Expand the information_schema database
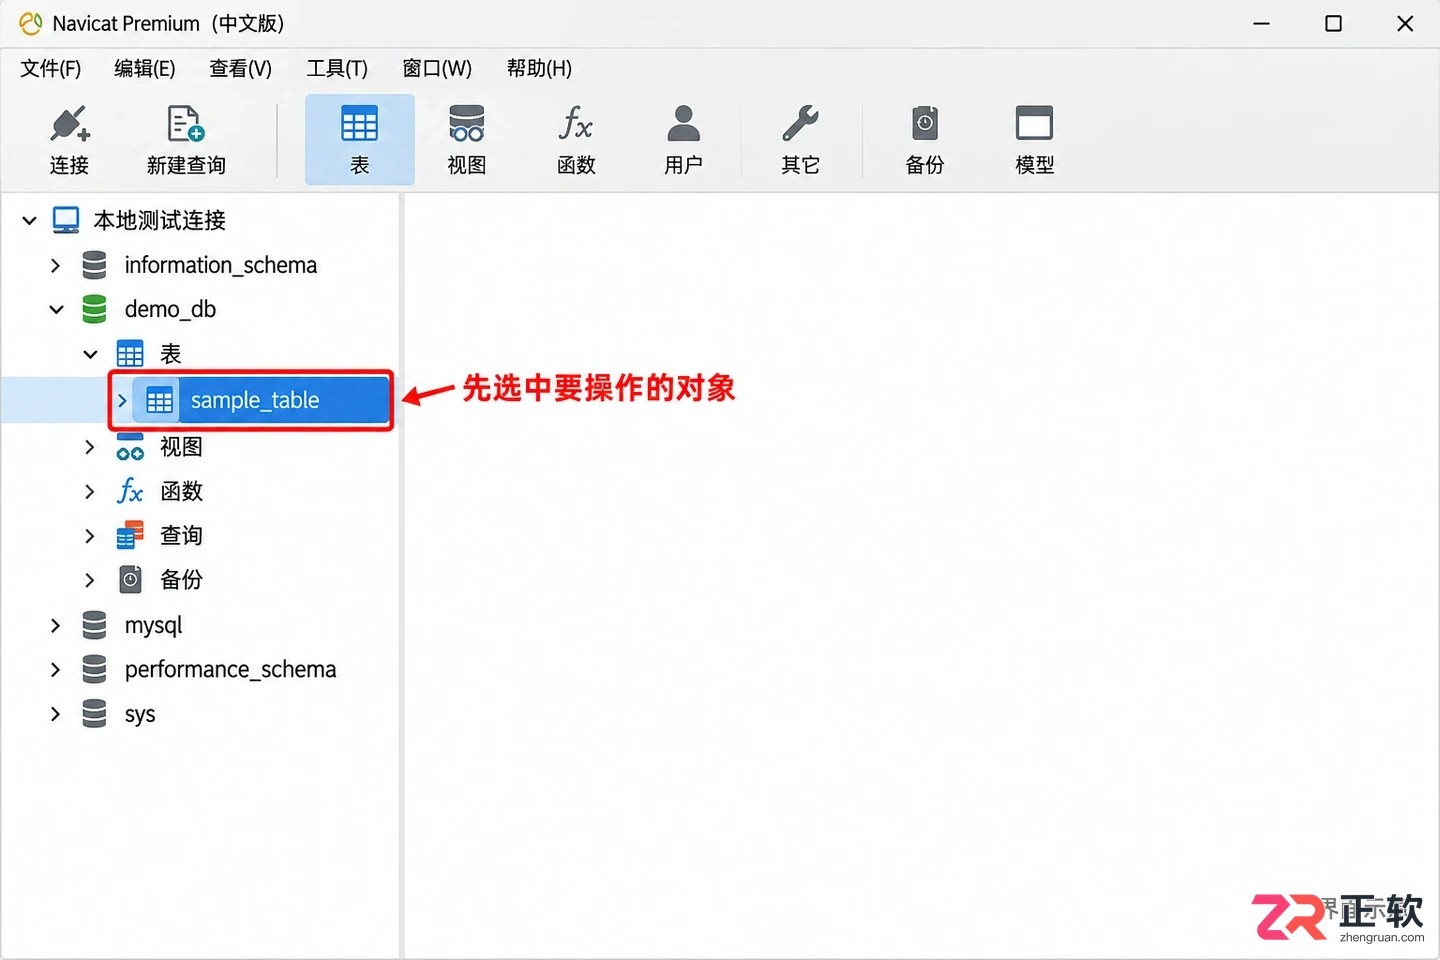This screenshot has width=1440, height=960. (55, 265)
